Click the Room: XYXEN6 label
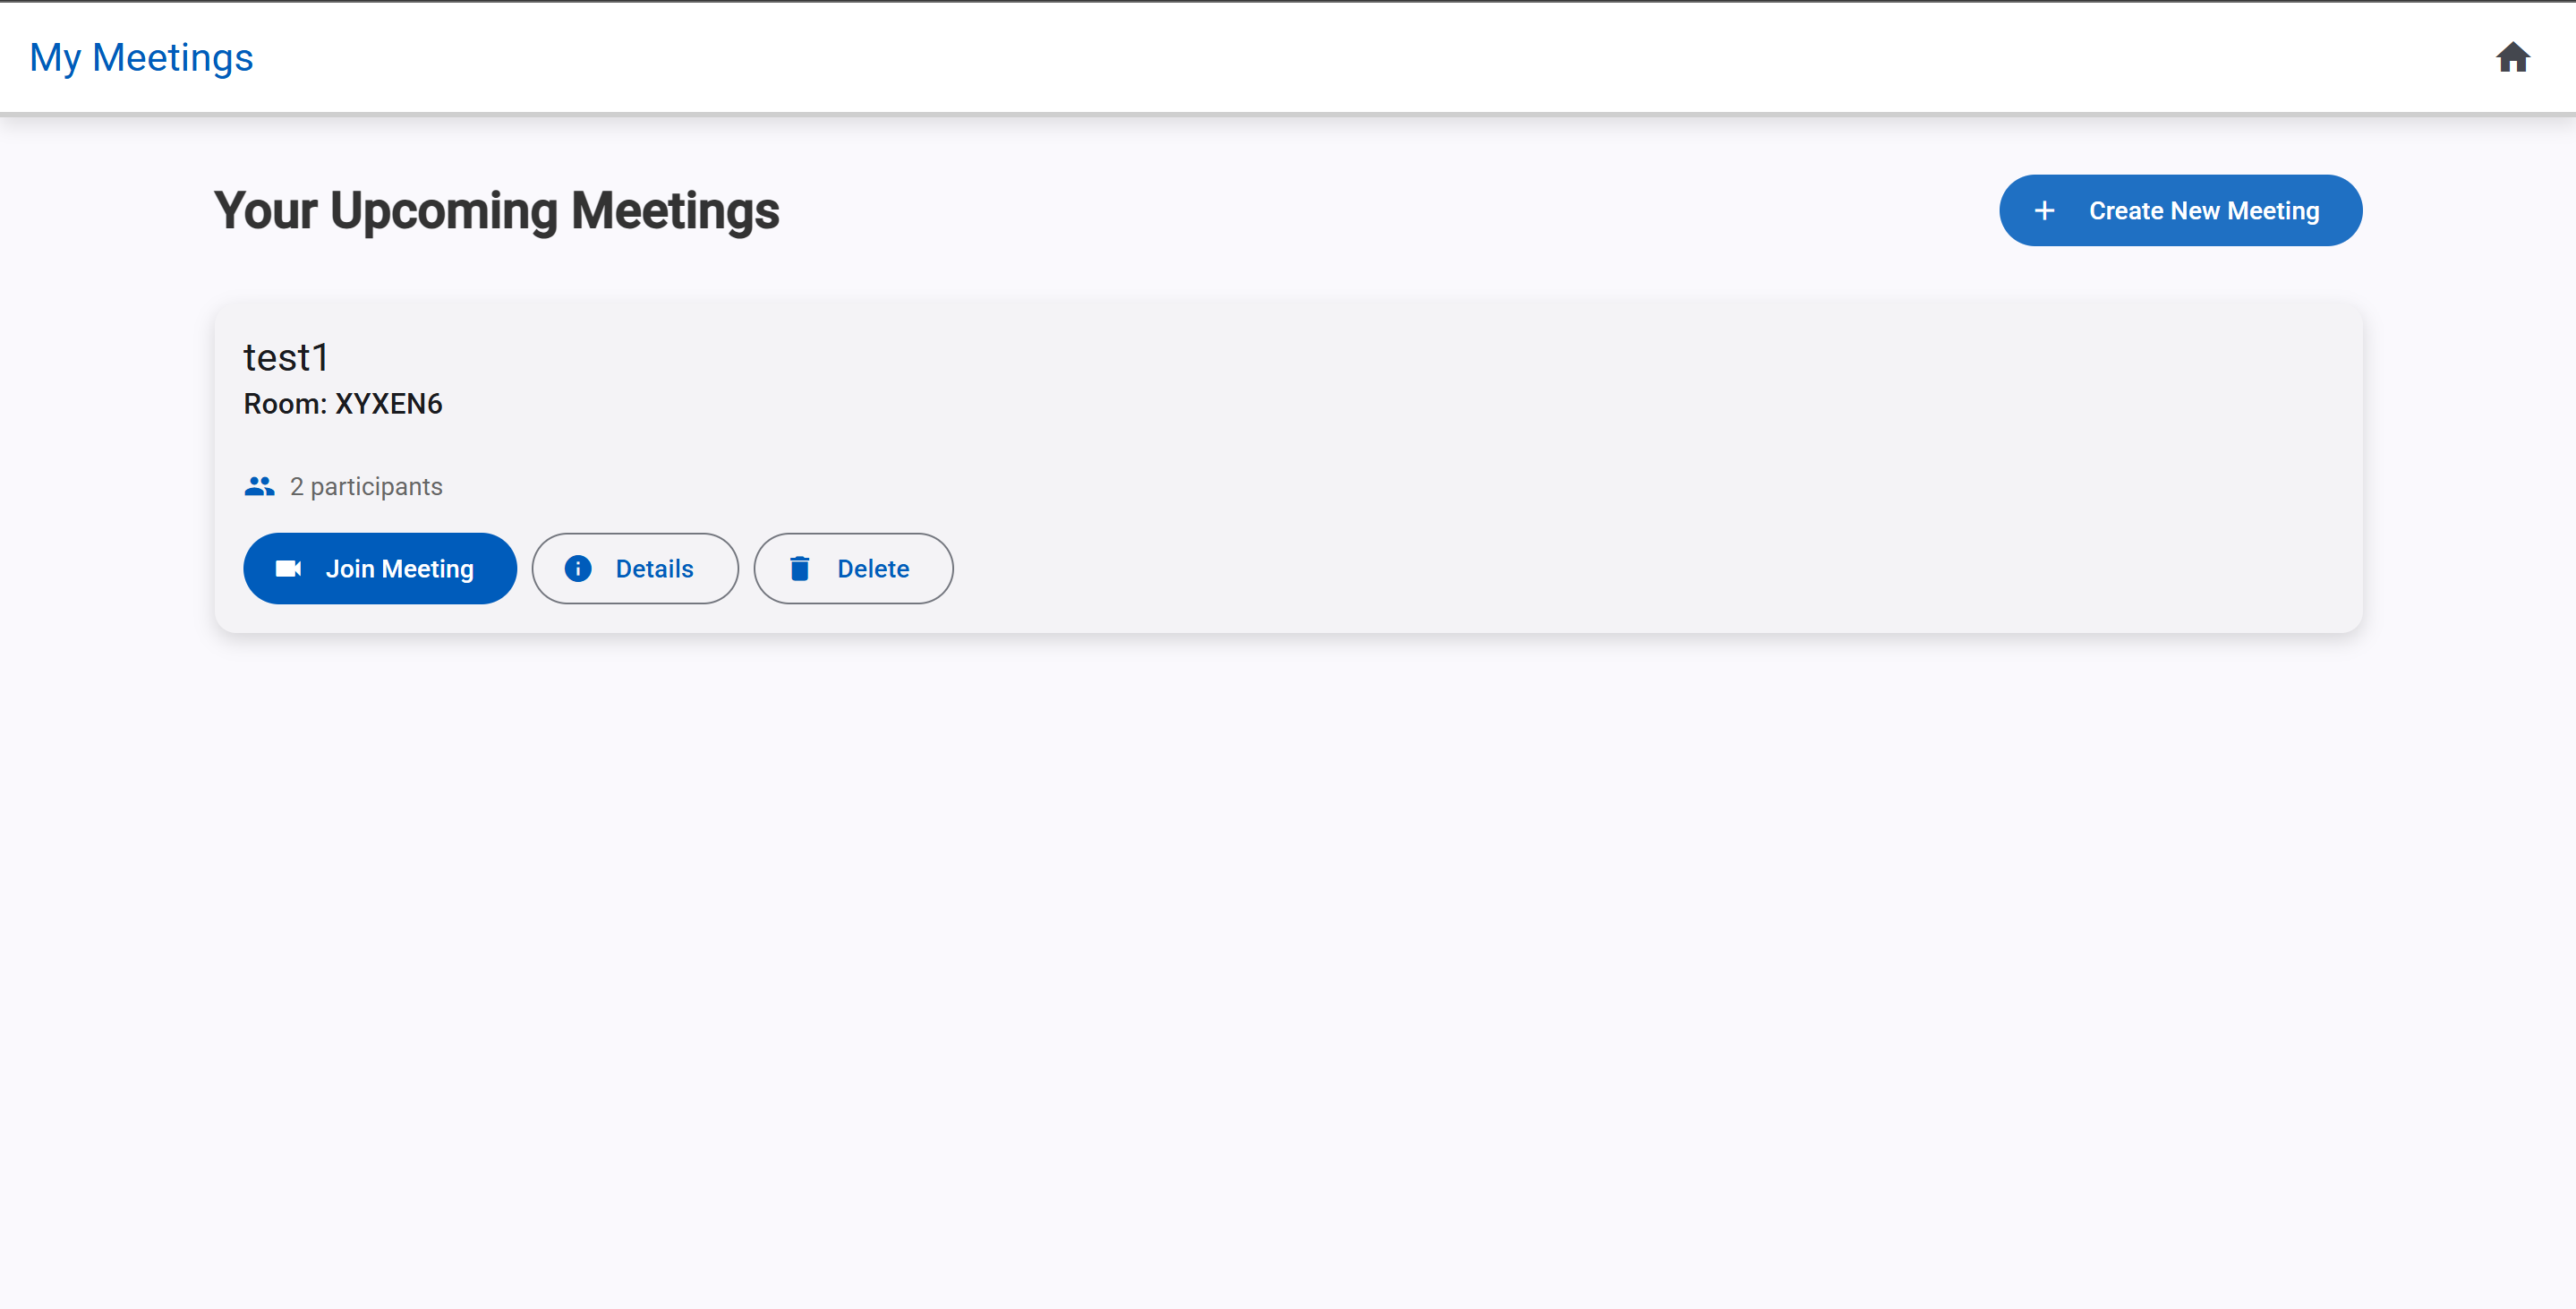Viewport: 2576px width, 1309px height. coord(343,404)
